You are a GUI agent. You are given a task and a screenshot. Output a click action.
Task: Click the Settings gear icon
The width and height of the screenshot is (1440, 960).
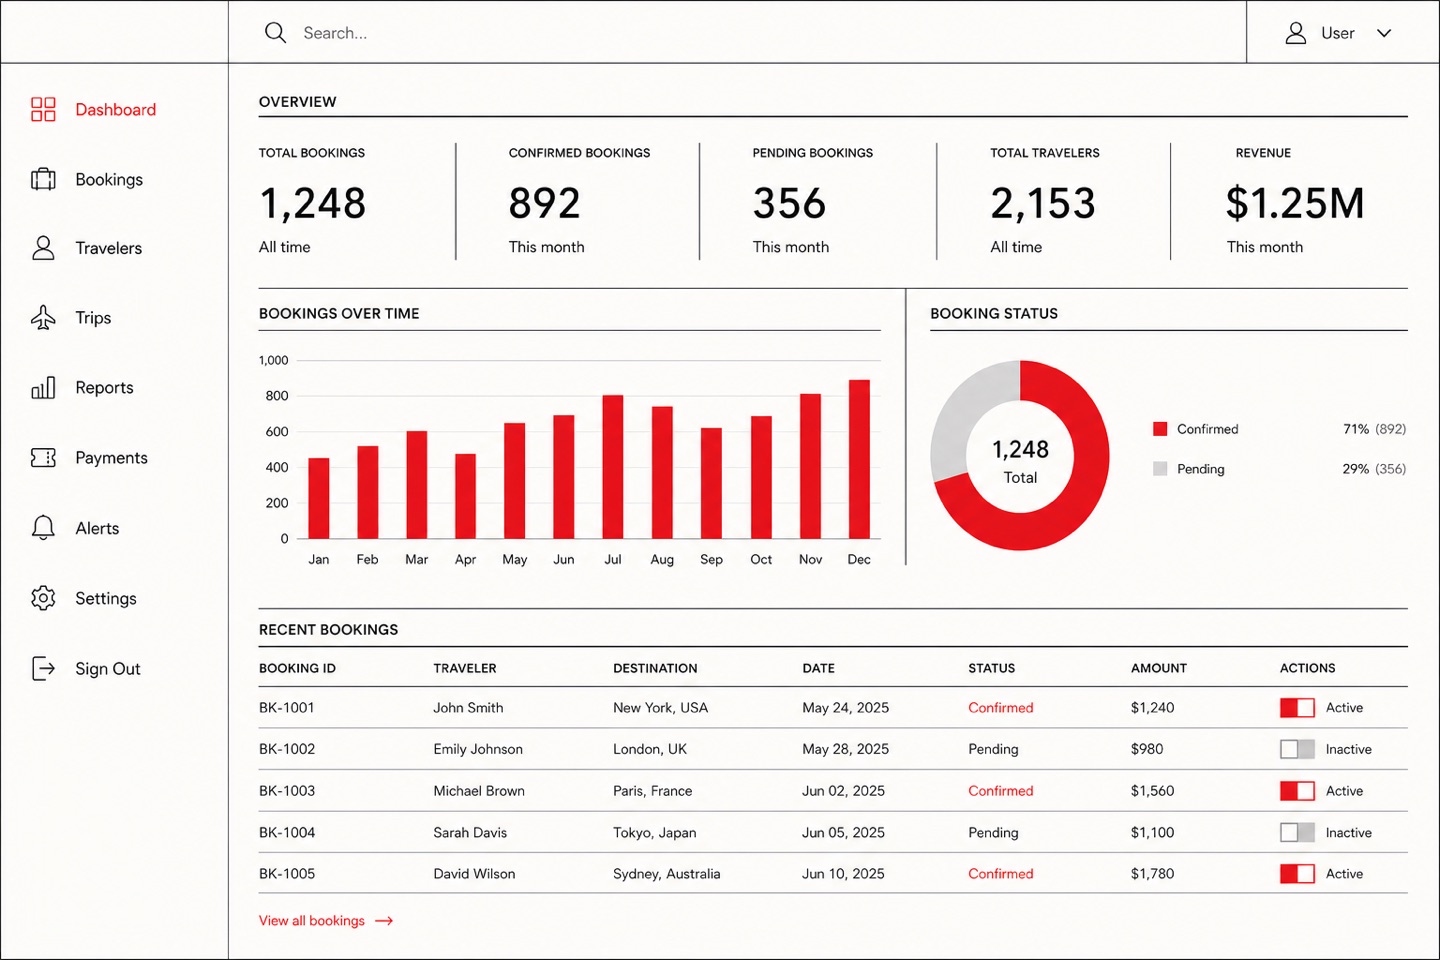coord(43,598)
